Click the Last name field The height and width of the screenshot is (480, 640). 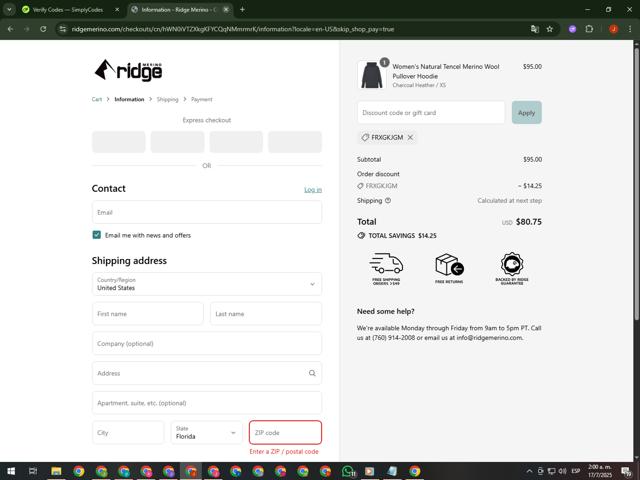(x=266, y=313)
